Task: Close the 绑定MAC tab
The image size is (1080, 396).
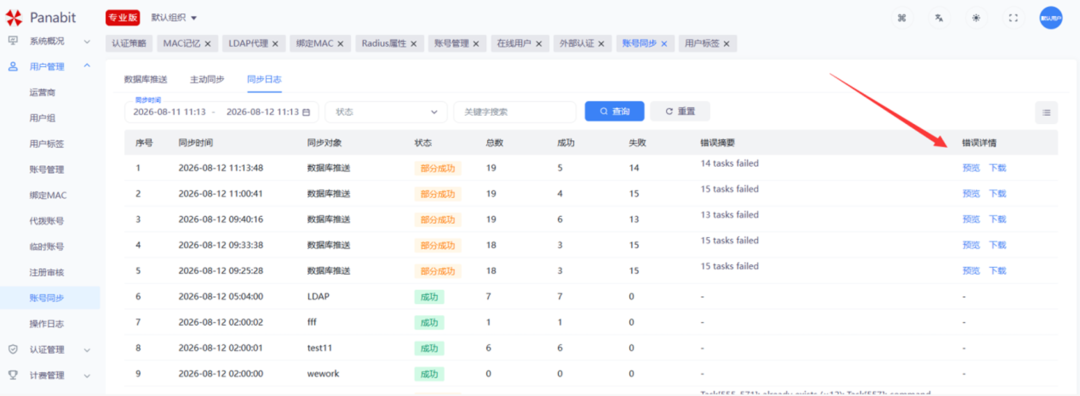Action: point(341,43)
